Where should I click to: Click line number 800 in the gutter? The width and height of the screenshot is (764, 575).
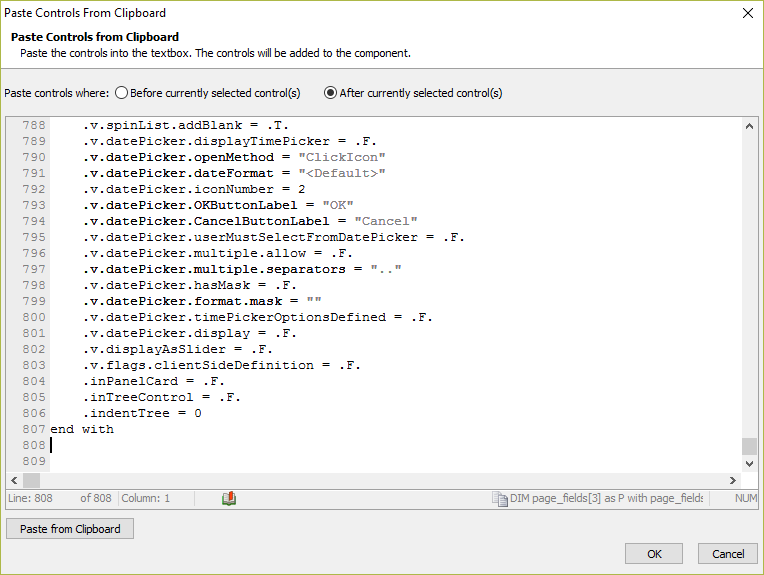tap(34, 317)
